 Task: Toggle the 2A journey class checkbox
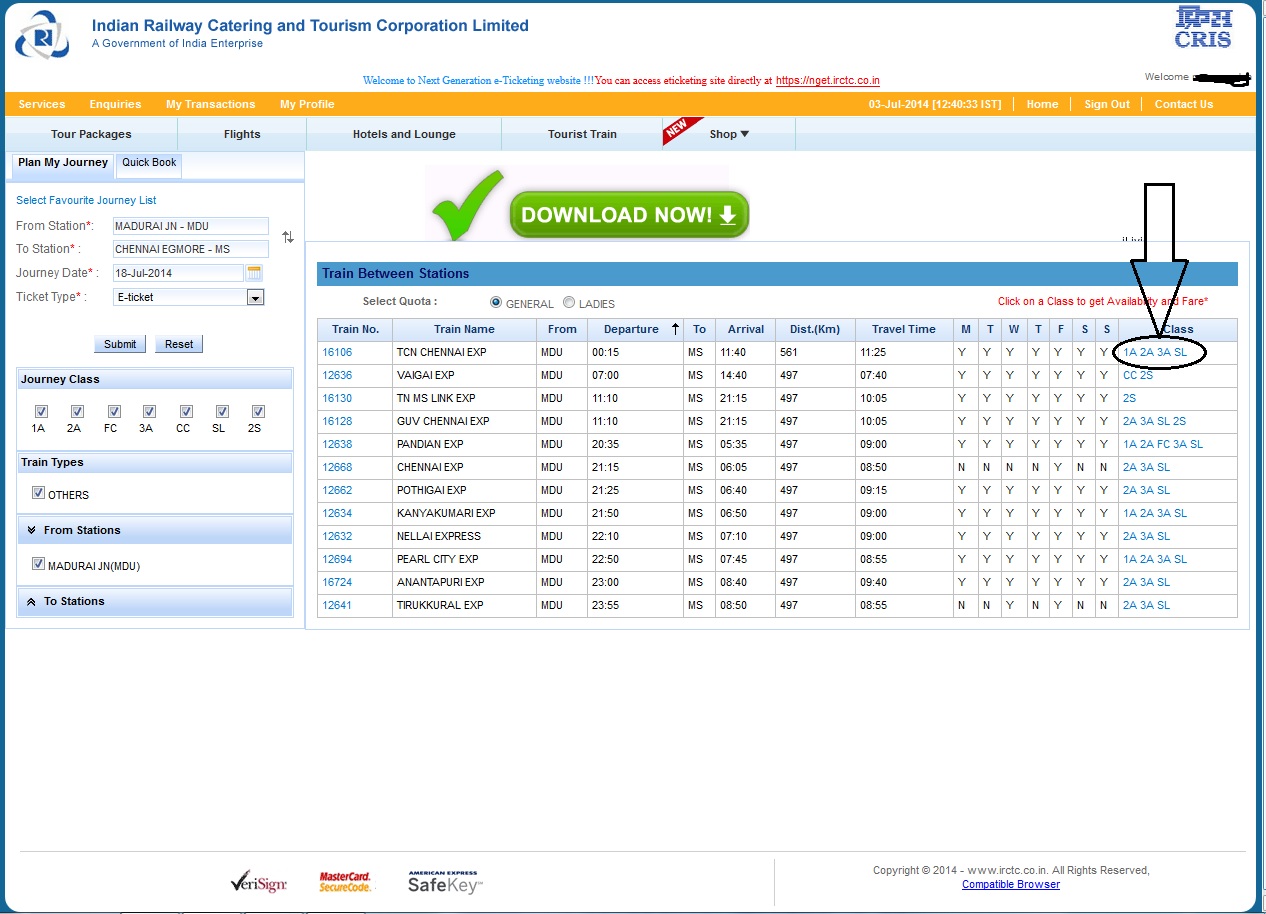77,411
